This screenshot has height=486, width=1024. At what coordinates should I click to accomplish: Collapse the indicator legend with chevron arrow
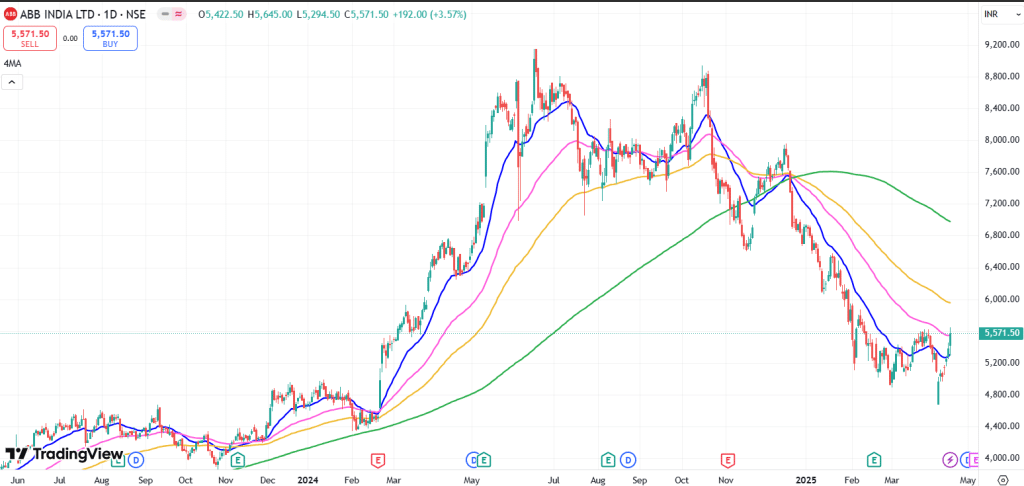tap(12, 82)
